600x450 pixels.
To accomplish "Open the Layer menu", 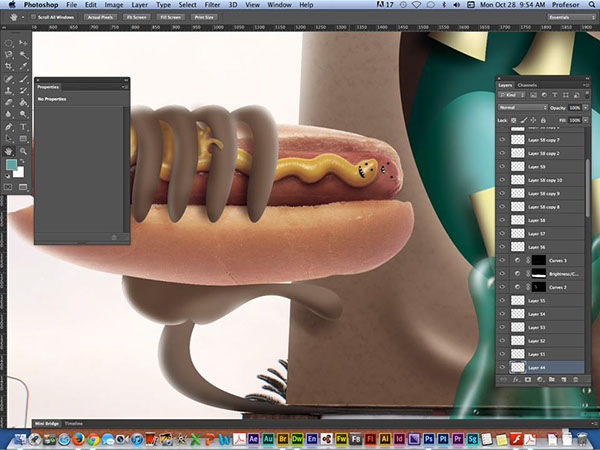I will coord(140,5).
